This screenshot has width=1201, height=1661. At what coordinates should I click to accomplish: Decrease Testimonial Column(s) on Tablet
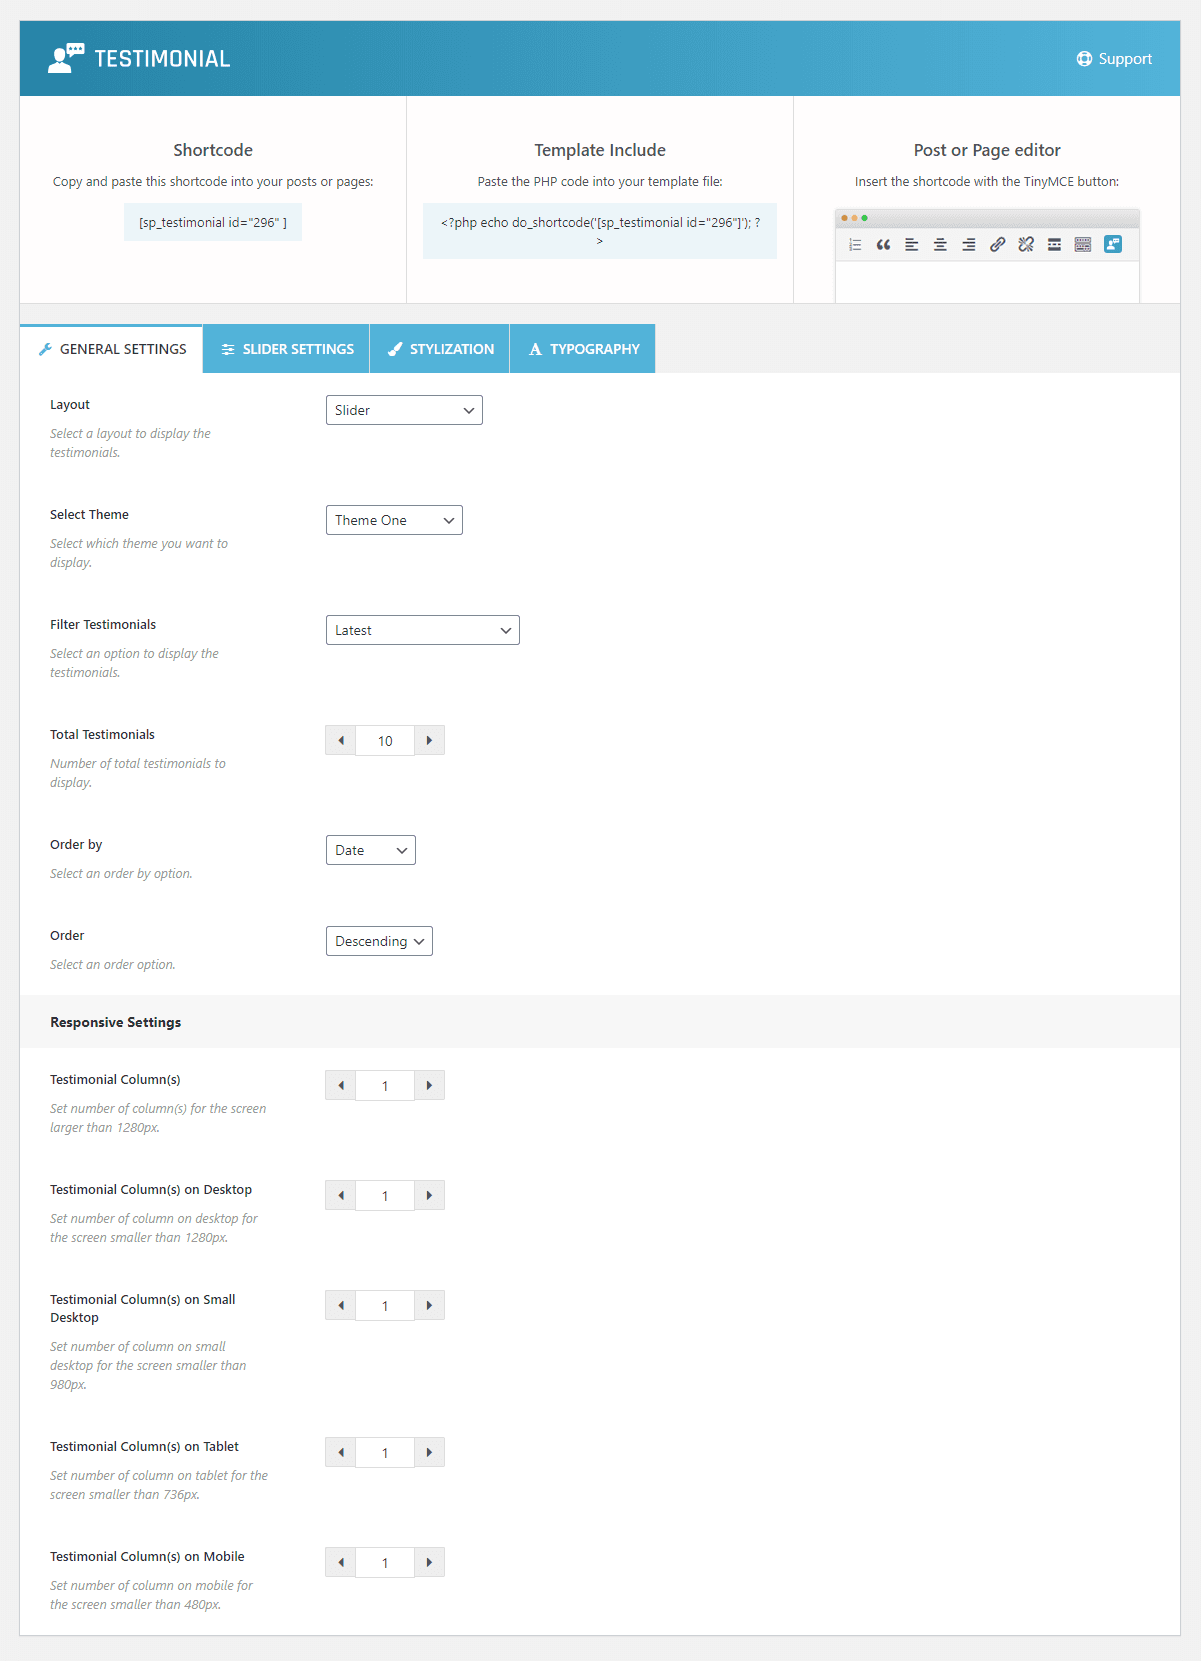tap(341, 1452)
